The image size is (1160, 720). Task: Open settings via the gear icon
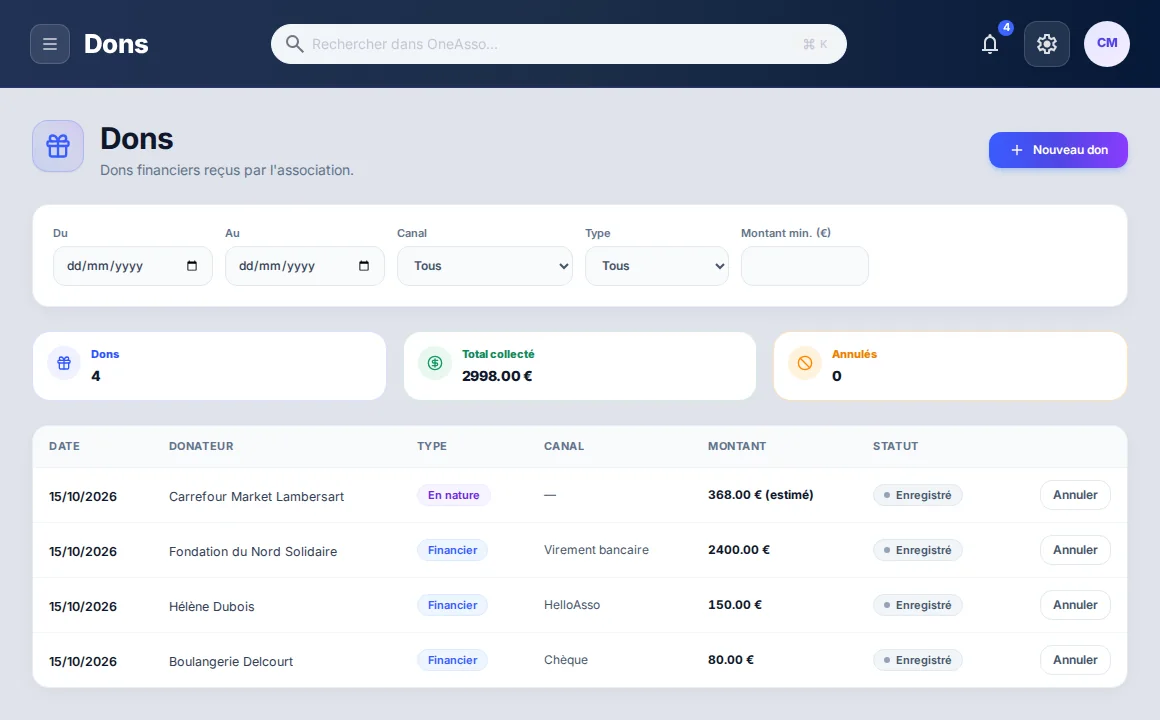[x=1046, y=44]
